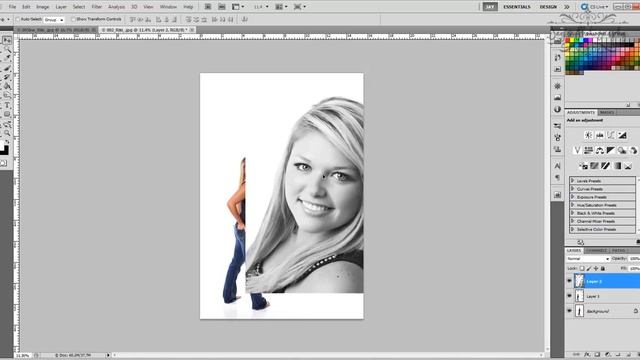Add a Selective Color adjustment

[628, 166]
